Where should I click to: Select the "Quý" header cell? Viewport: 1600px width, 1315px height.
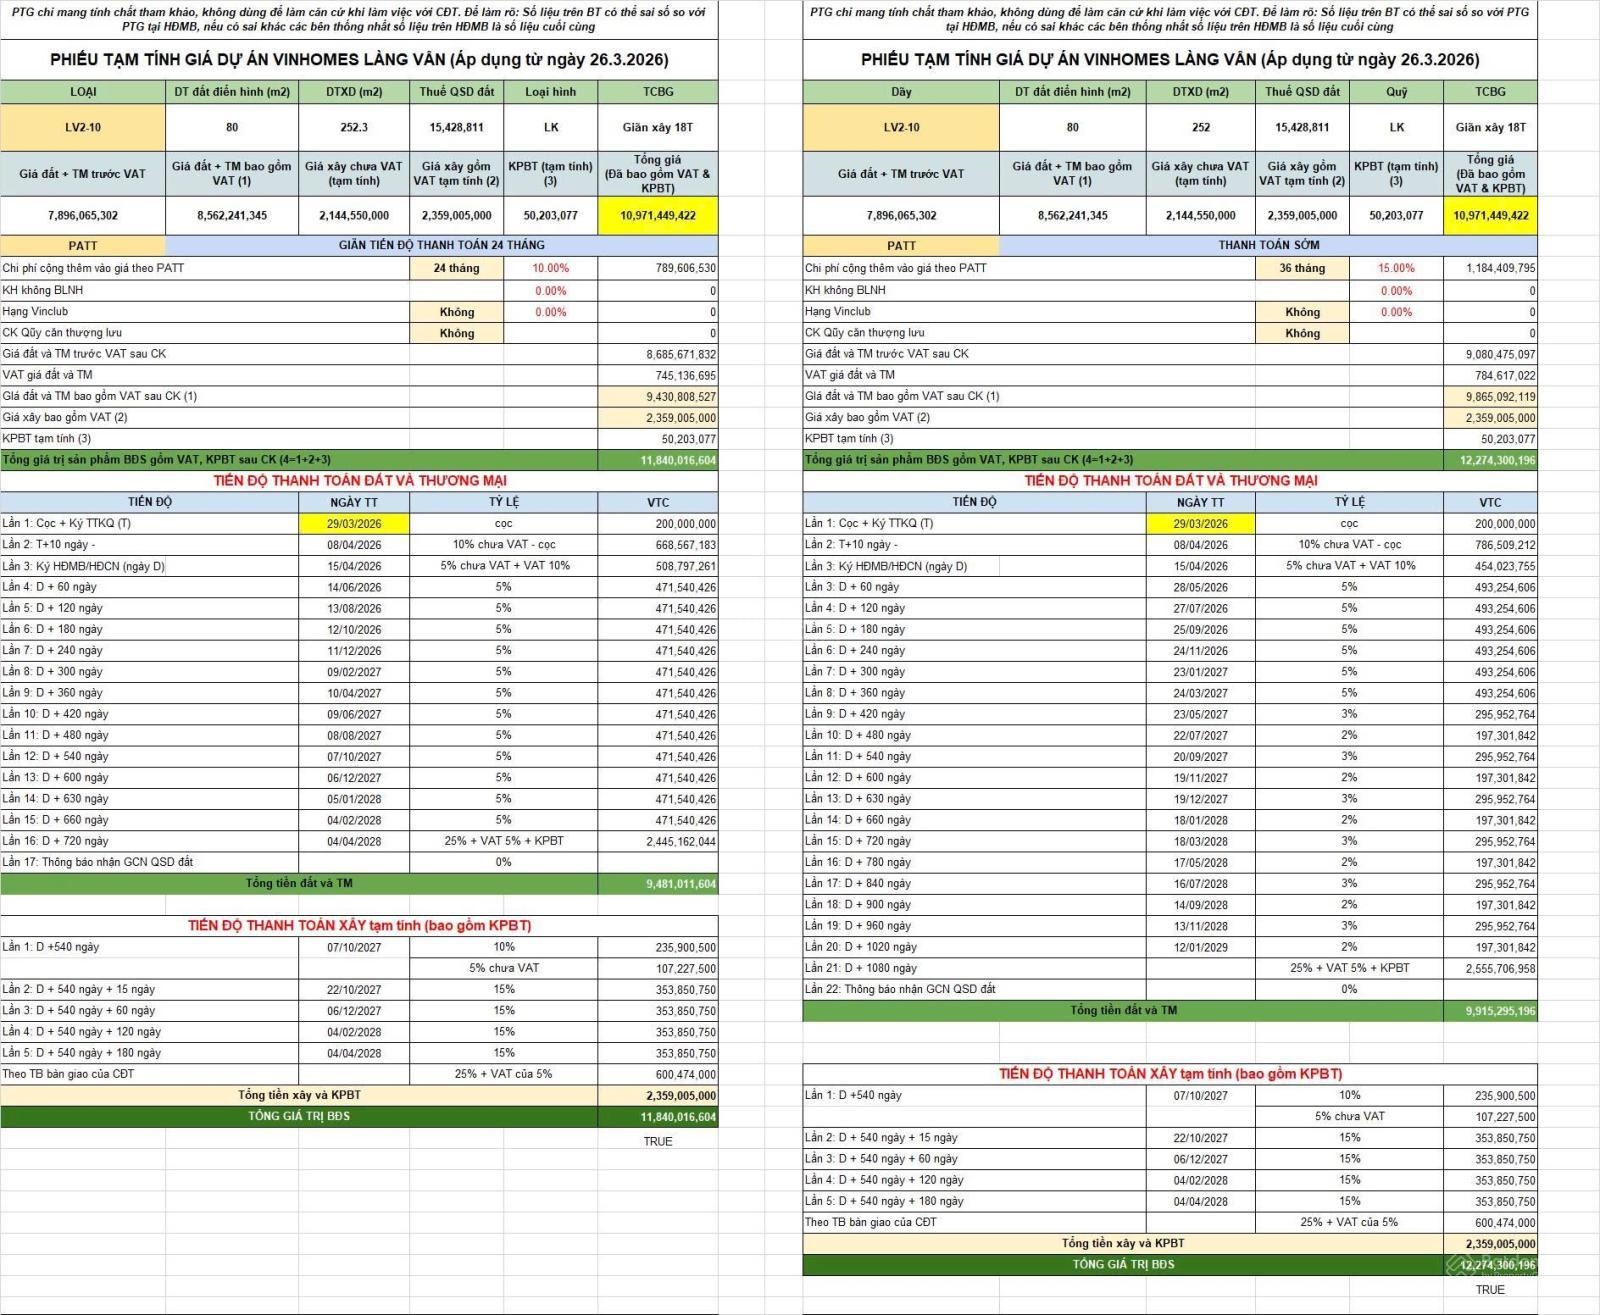point(1396,92)
